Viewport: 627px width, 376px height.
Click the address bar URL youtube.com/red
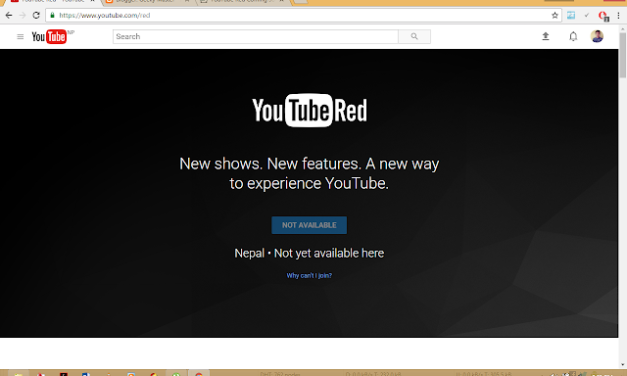(x=104, y=15)
